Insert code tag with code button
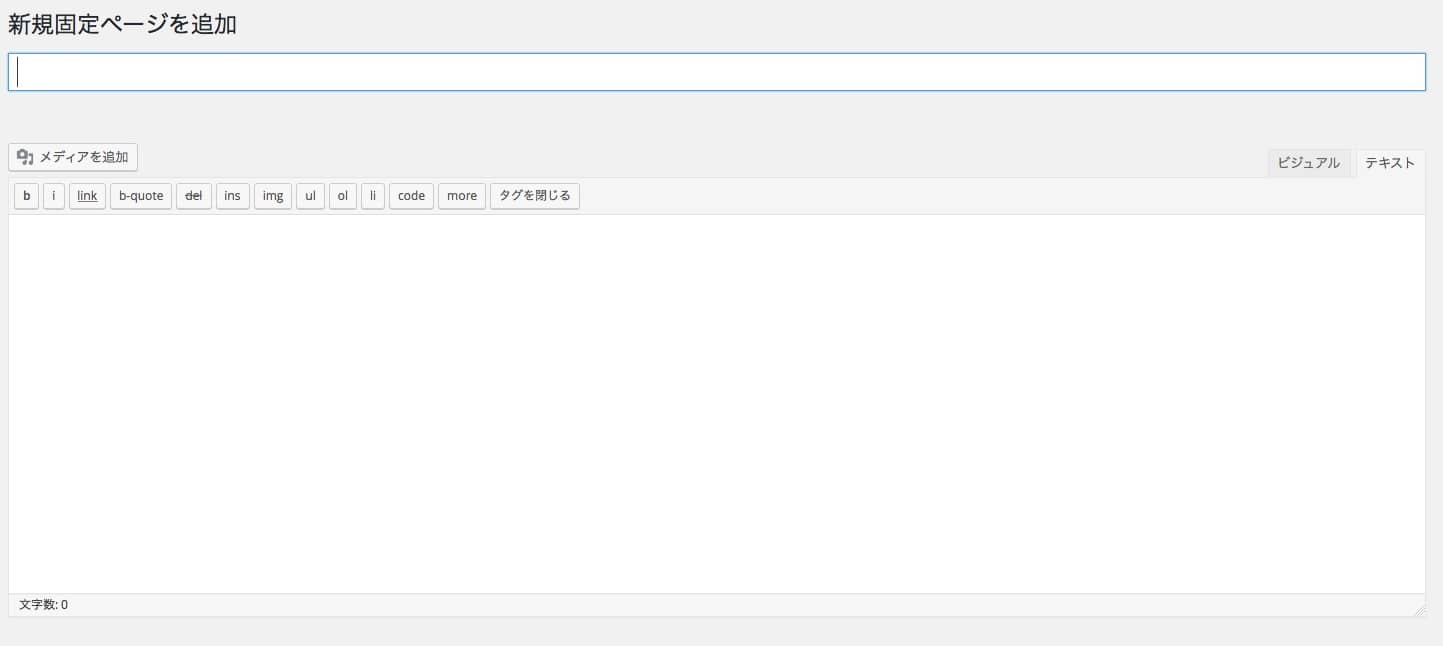 click(411, 196)
